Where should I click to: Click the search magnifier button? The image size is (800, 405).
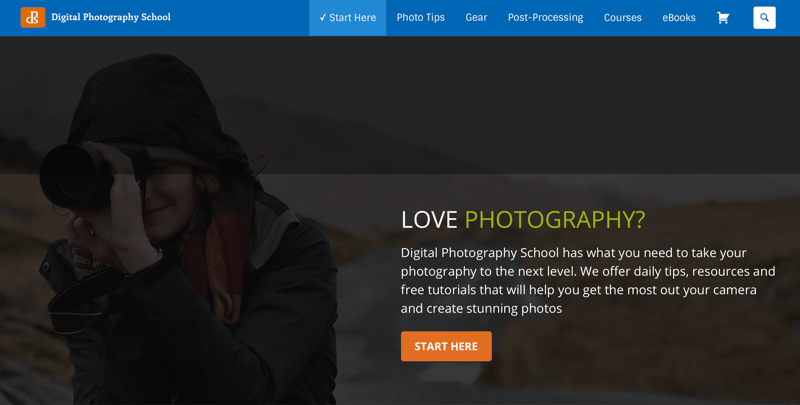[x=764, y=18]
